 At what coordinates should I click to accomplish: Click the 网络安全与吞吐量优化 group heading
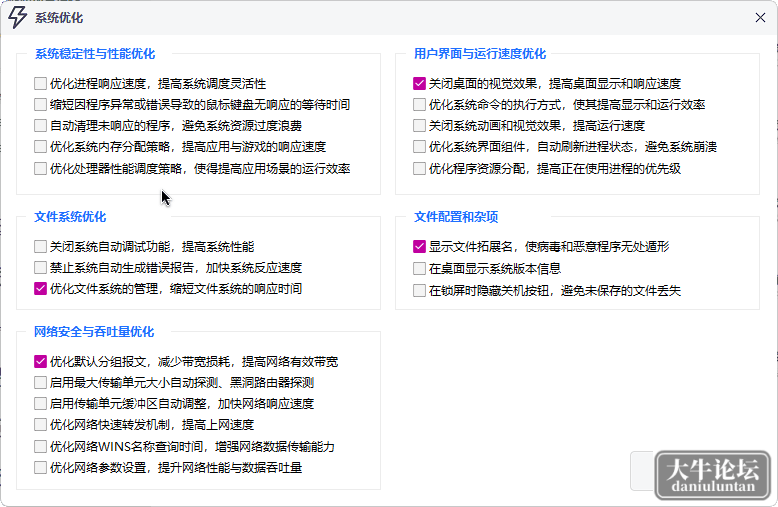[94, 332]
